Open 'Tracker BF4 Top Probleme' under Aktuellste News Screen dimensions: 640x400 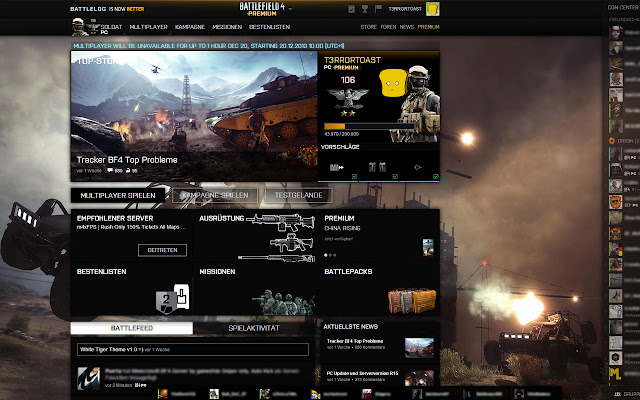[355, 341]
